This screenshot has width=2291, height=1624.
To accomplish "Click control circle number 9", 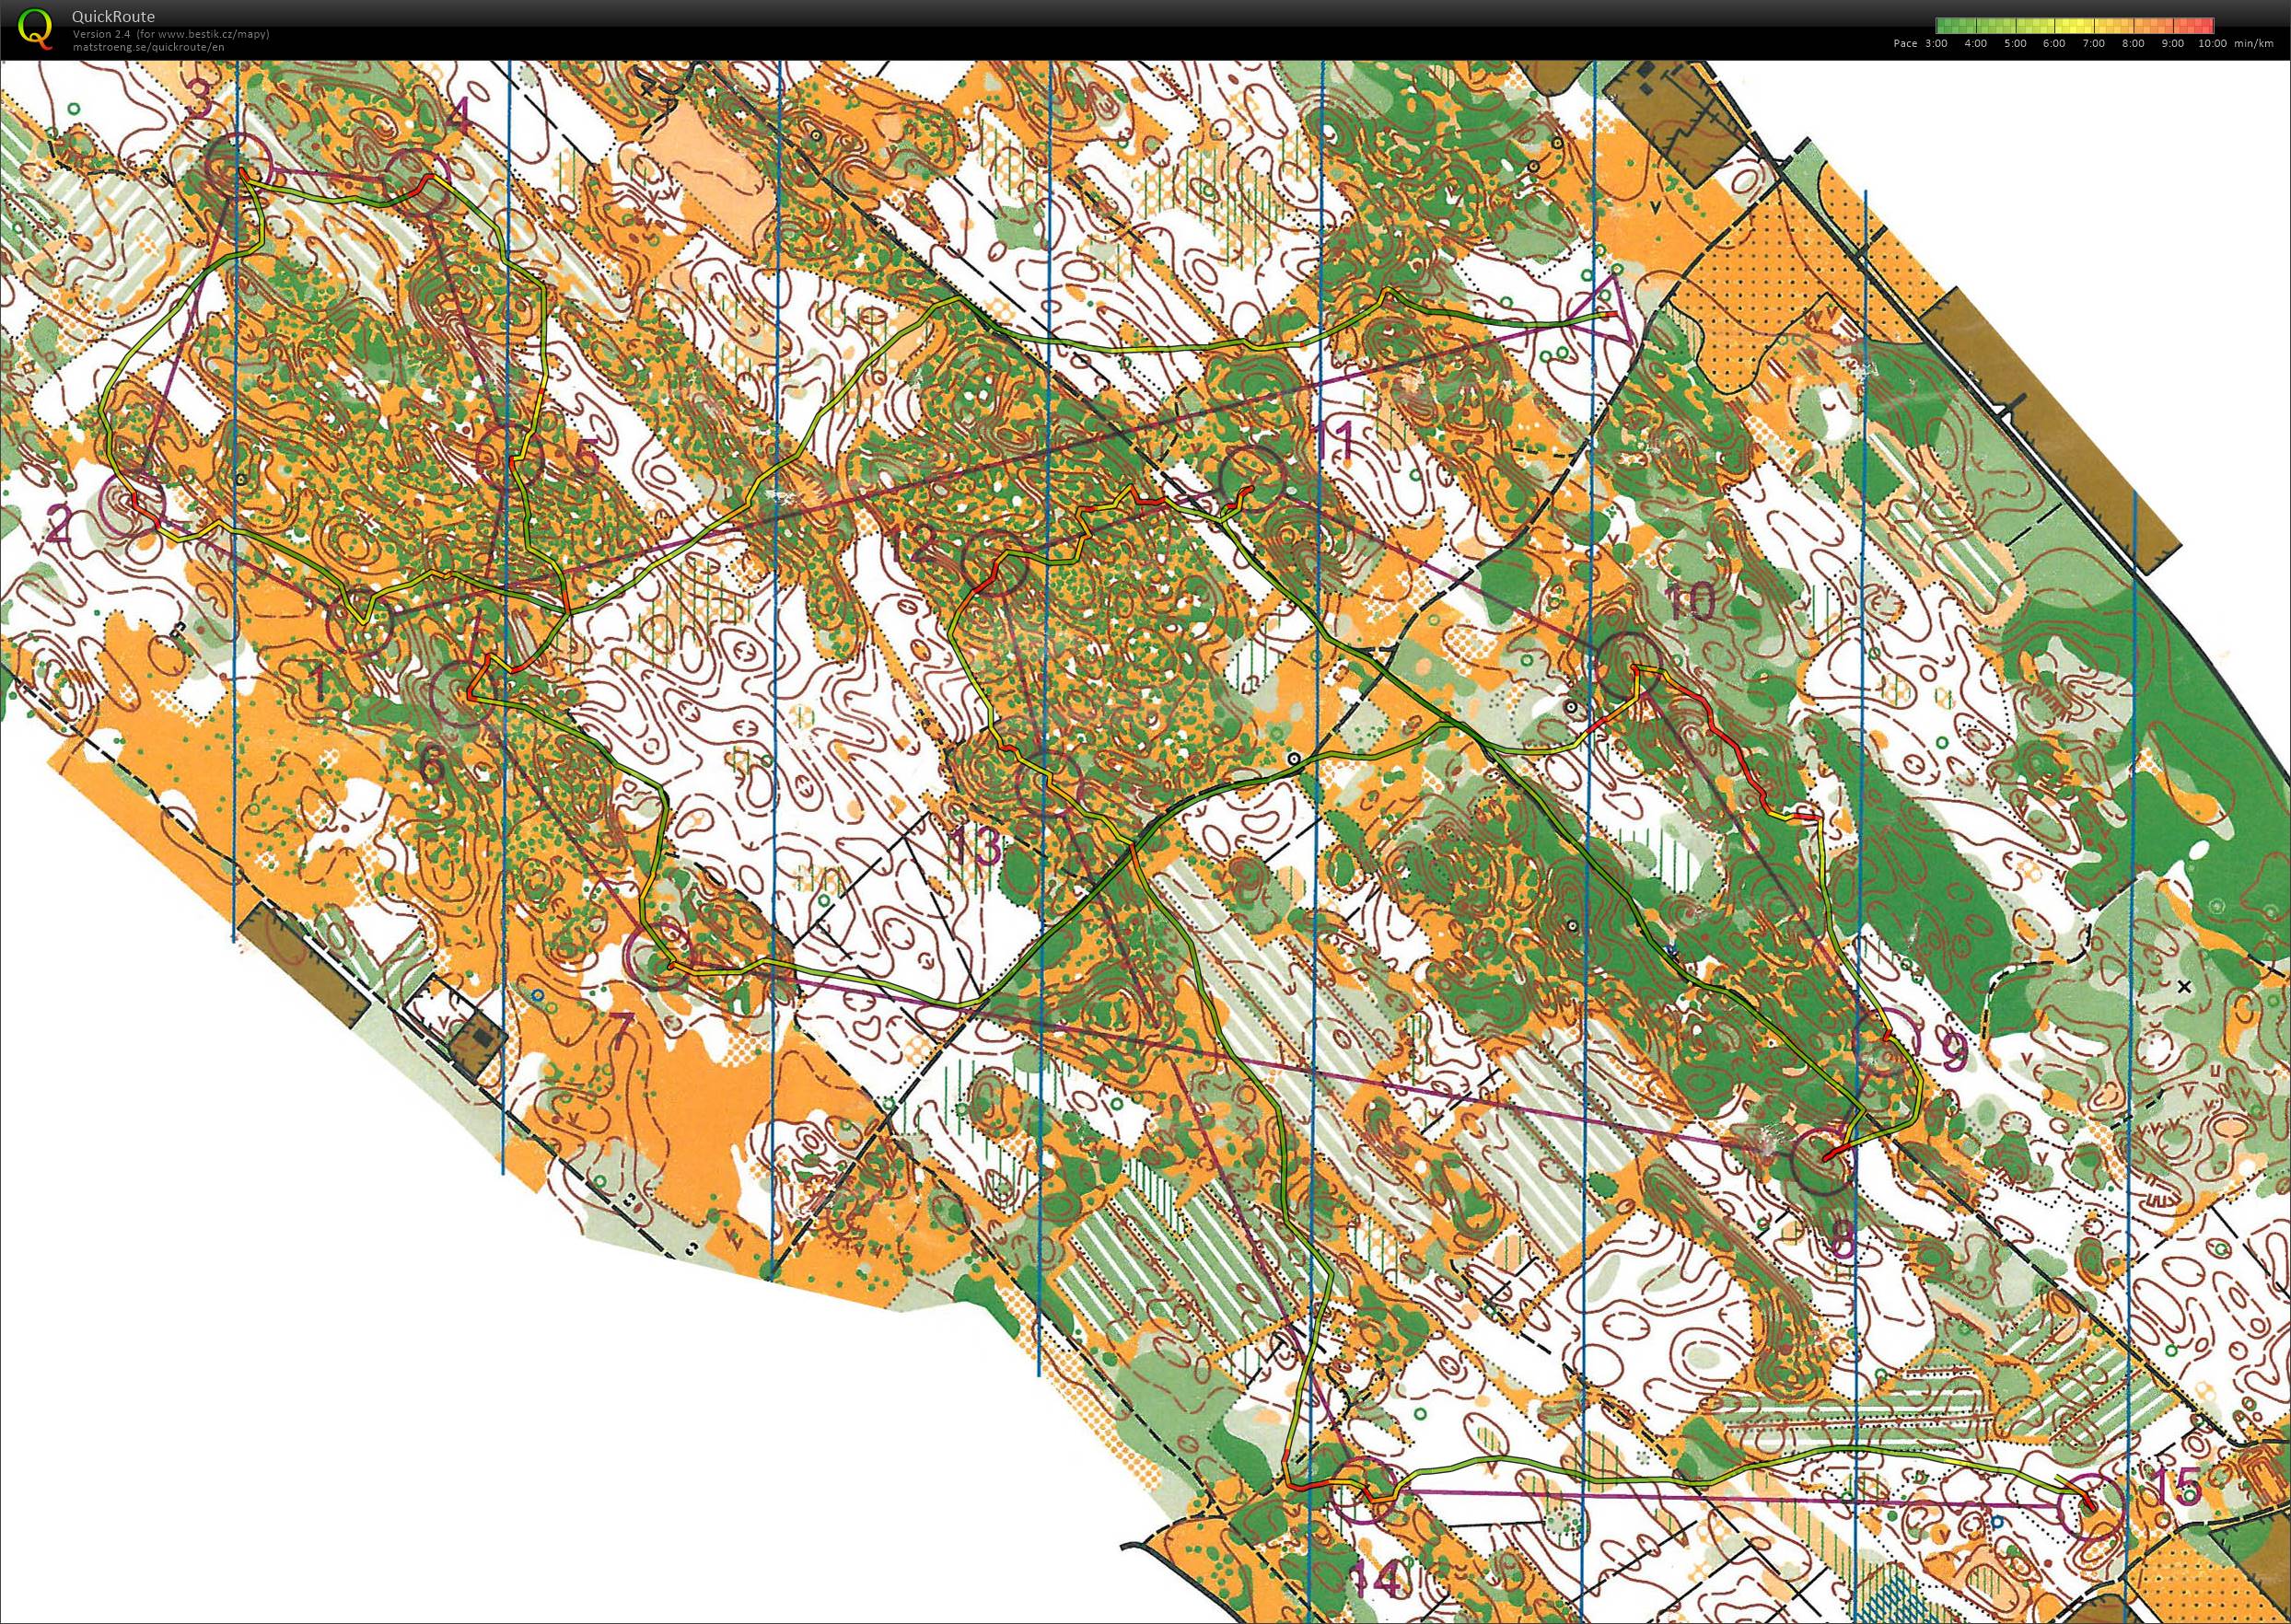I will [x=1887, y=1041].
